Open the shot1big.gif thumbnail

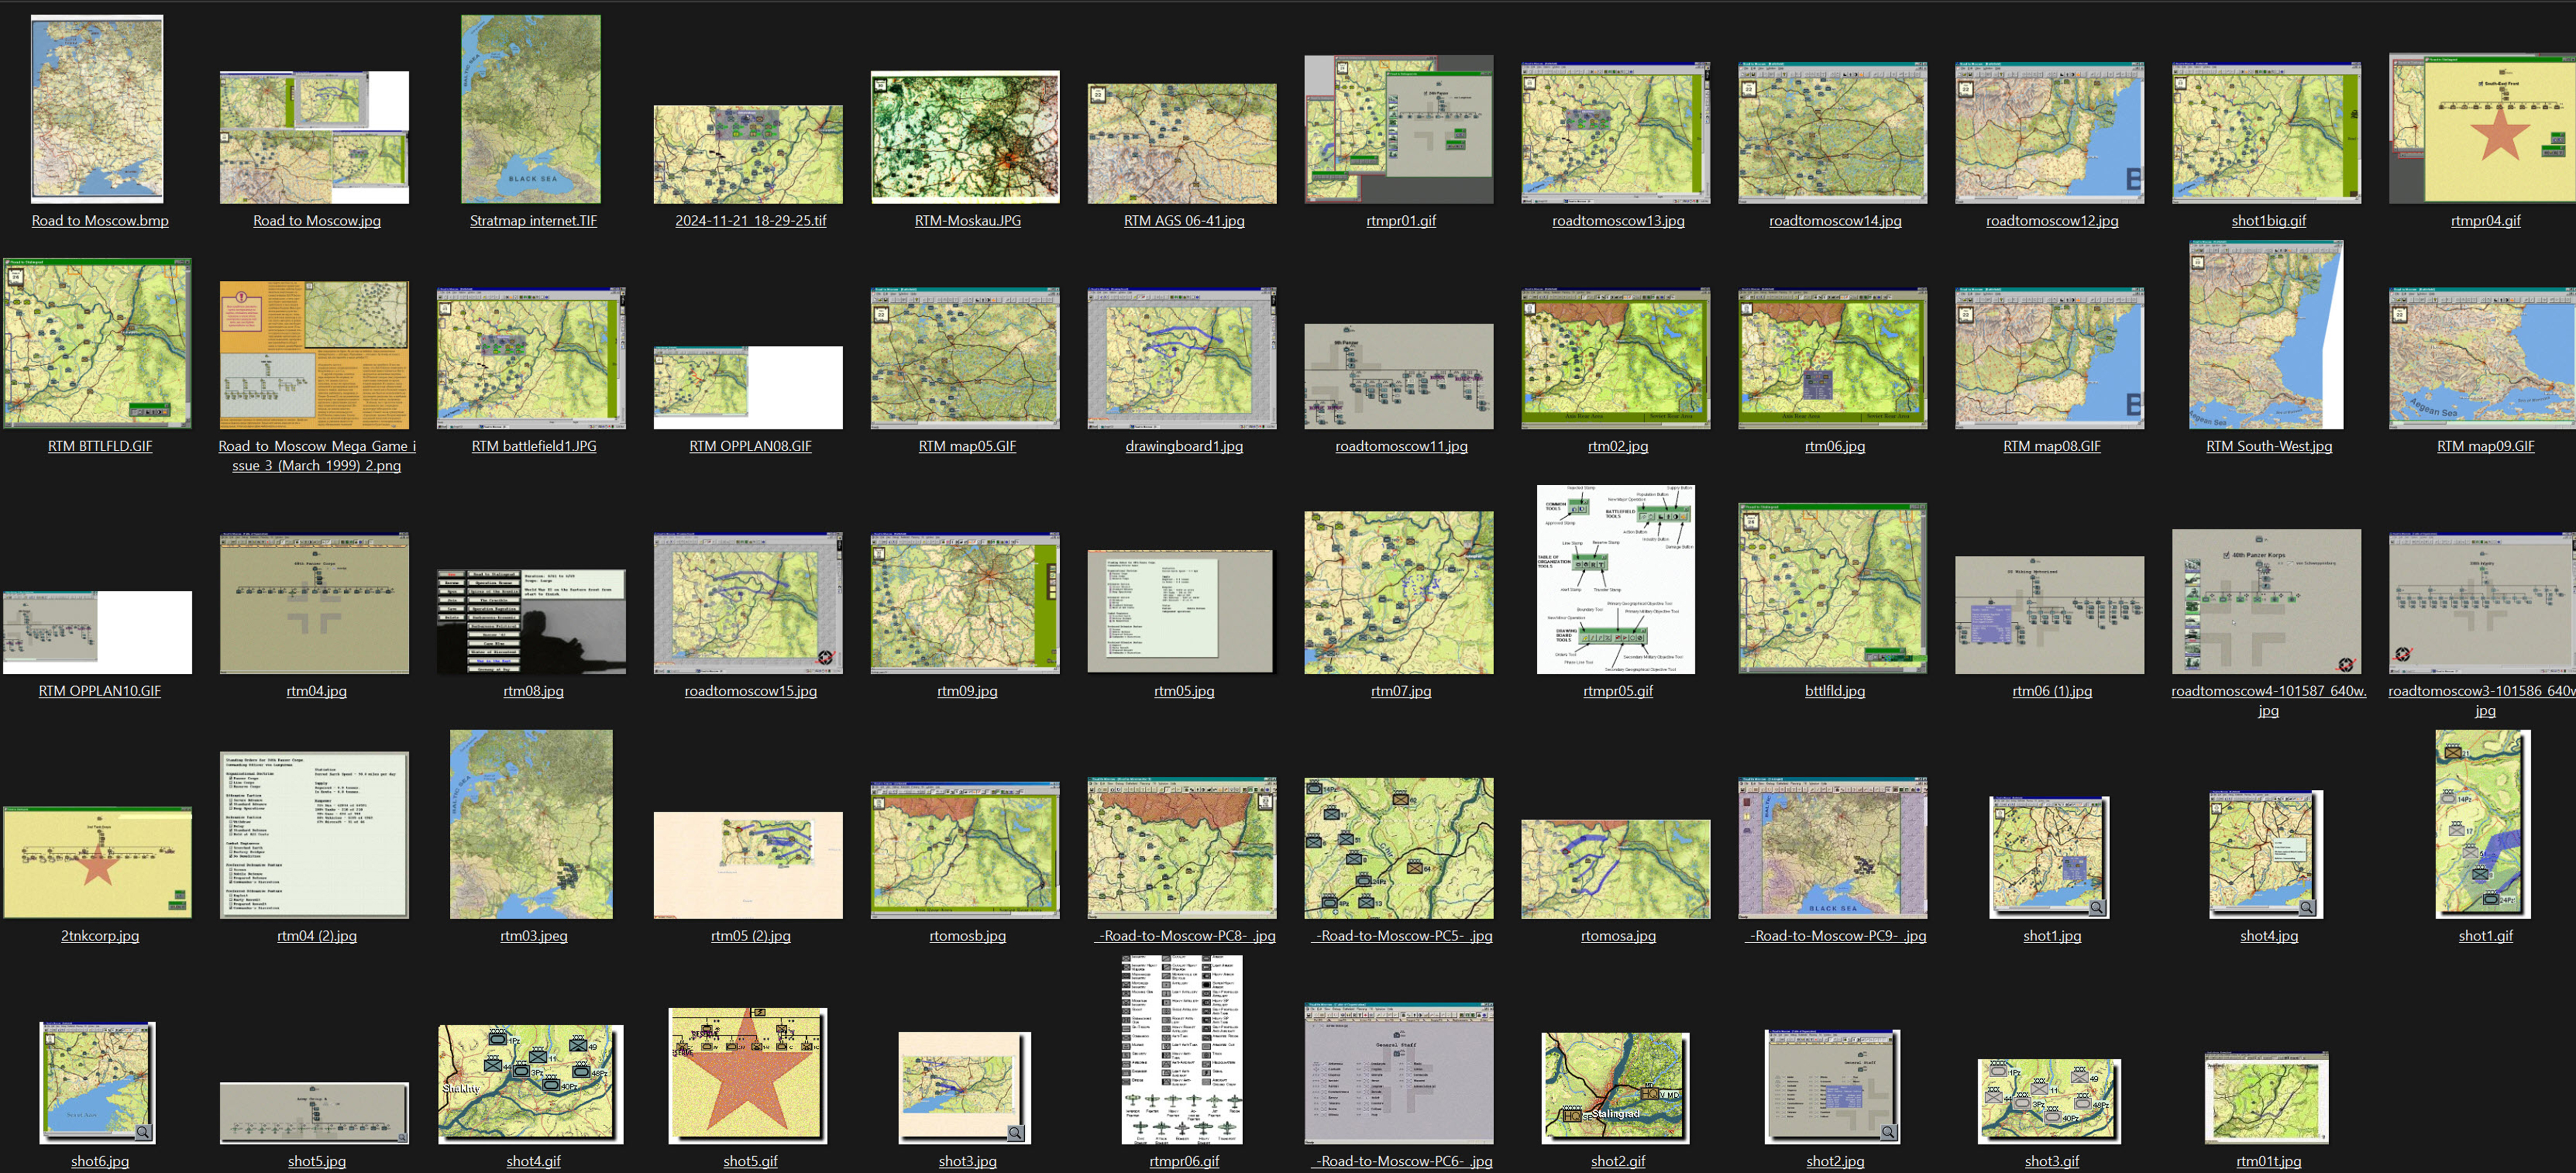pos(2267,132)
